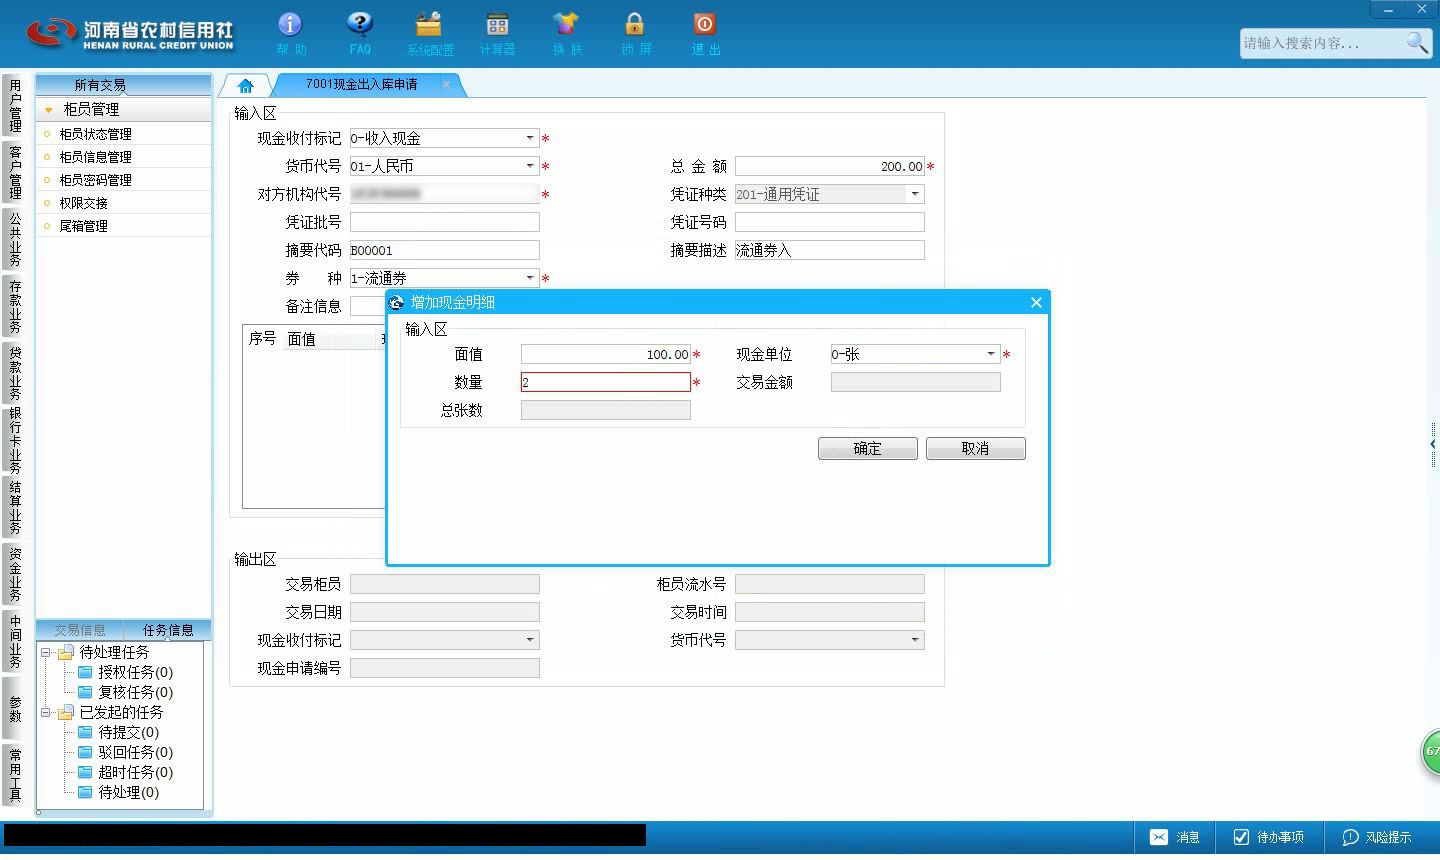Open the 用户管理 vertical tab
1440x860 pixels.
[x=14, y=106]
